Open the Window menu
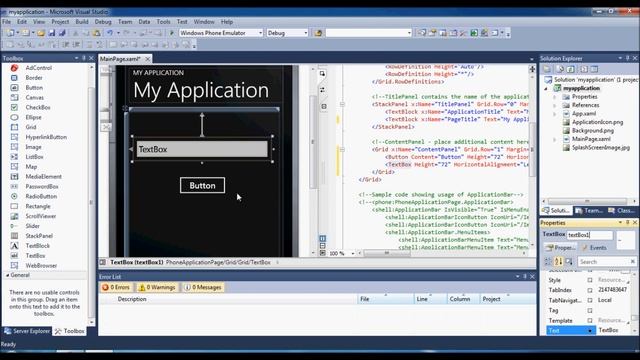 pos(204,22)
